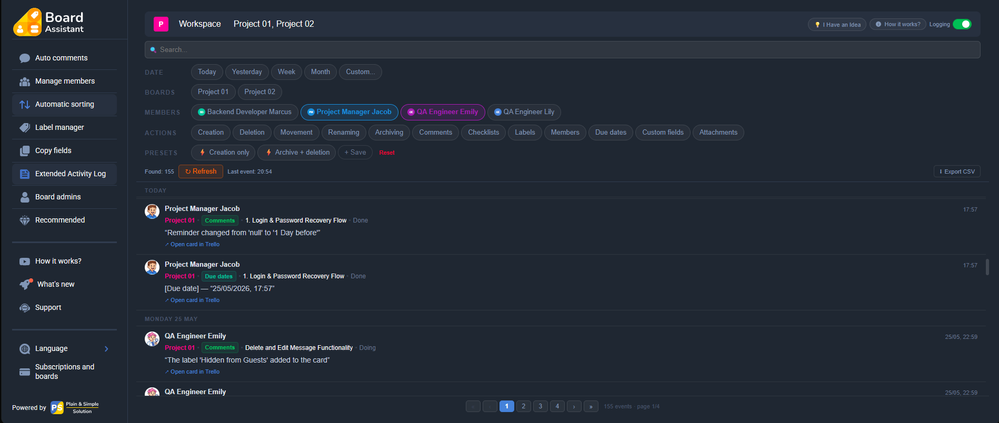999x423 pixels.
Task: Open Reminder changed event card in Trello
Action: 192,245
